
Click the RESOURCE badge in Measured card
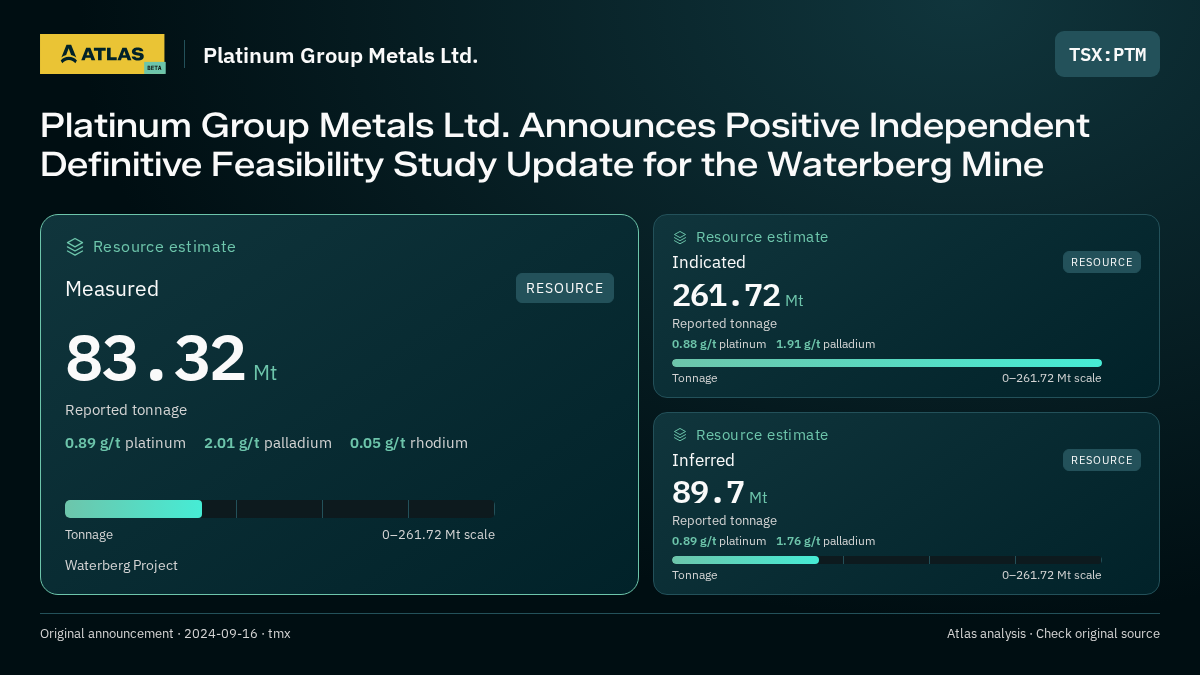pos(565,288)
